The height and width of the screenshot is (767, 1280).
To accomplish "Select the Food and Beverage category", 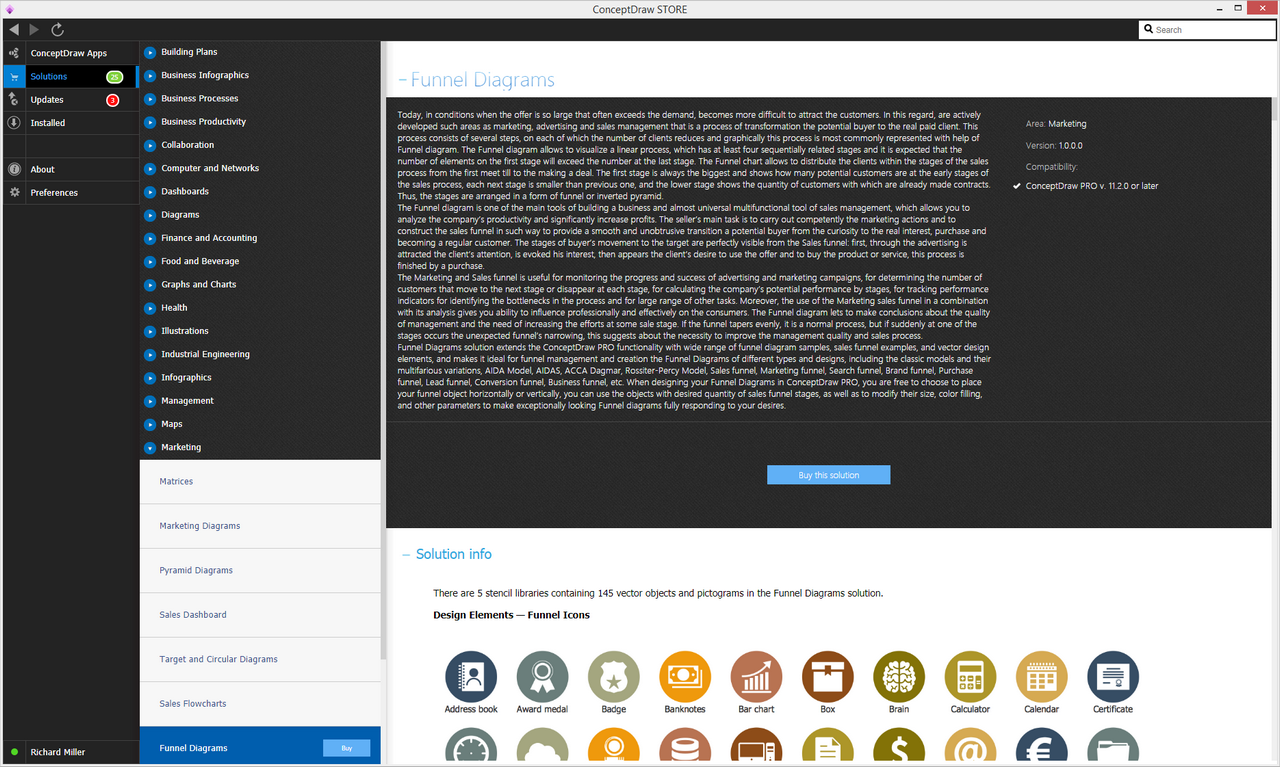I will pyautogui.click(x=200, y=261).
